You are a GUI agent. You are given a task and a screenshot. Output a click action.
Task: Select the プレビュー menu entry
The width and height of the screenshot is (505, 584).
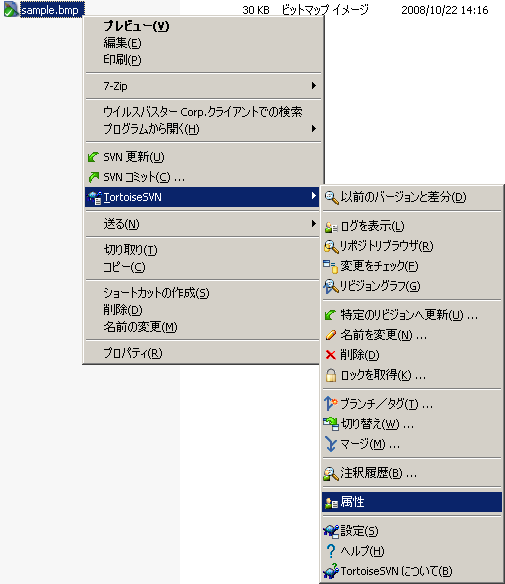pos(203,26)
